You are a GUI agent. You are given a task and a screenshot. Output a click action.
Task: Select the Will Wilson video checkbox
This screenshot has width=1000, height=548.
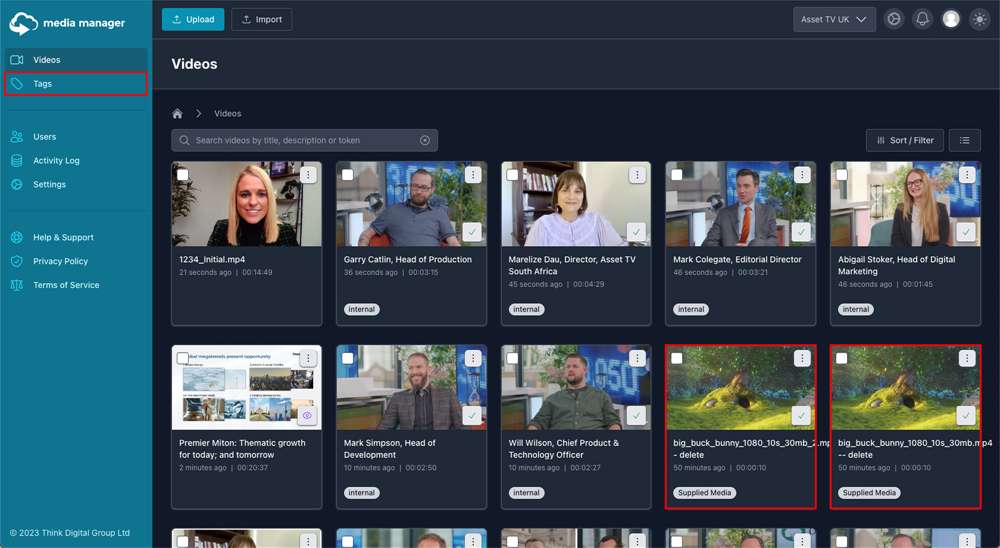tap(512, 359)
